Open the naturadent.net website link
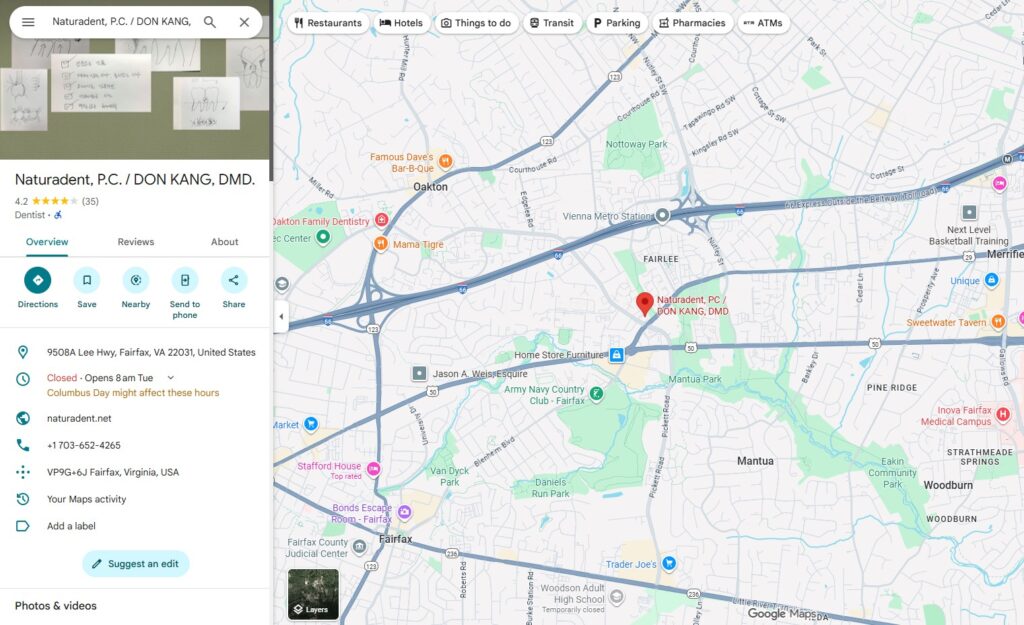This screenshot has width=1024, height=625. (79, 419)
